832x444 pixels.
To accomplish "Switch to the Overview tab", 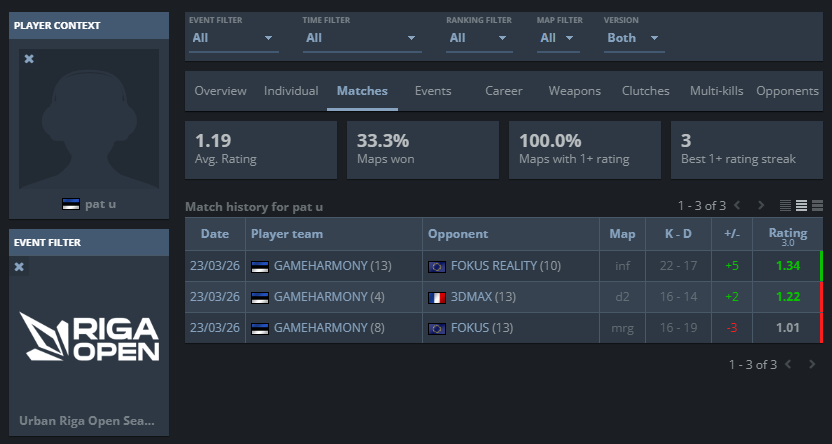I will tap(220, 91).
